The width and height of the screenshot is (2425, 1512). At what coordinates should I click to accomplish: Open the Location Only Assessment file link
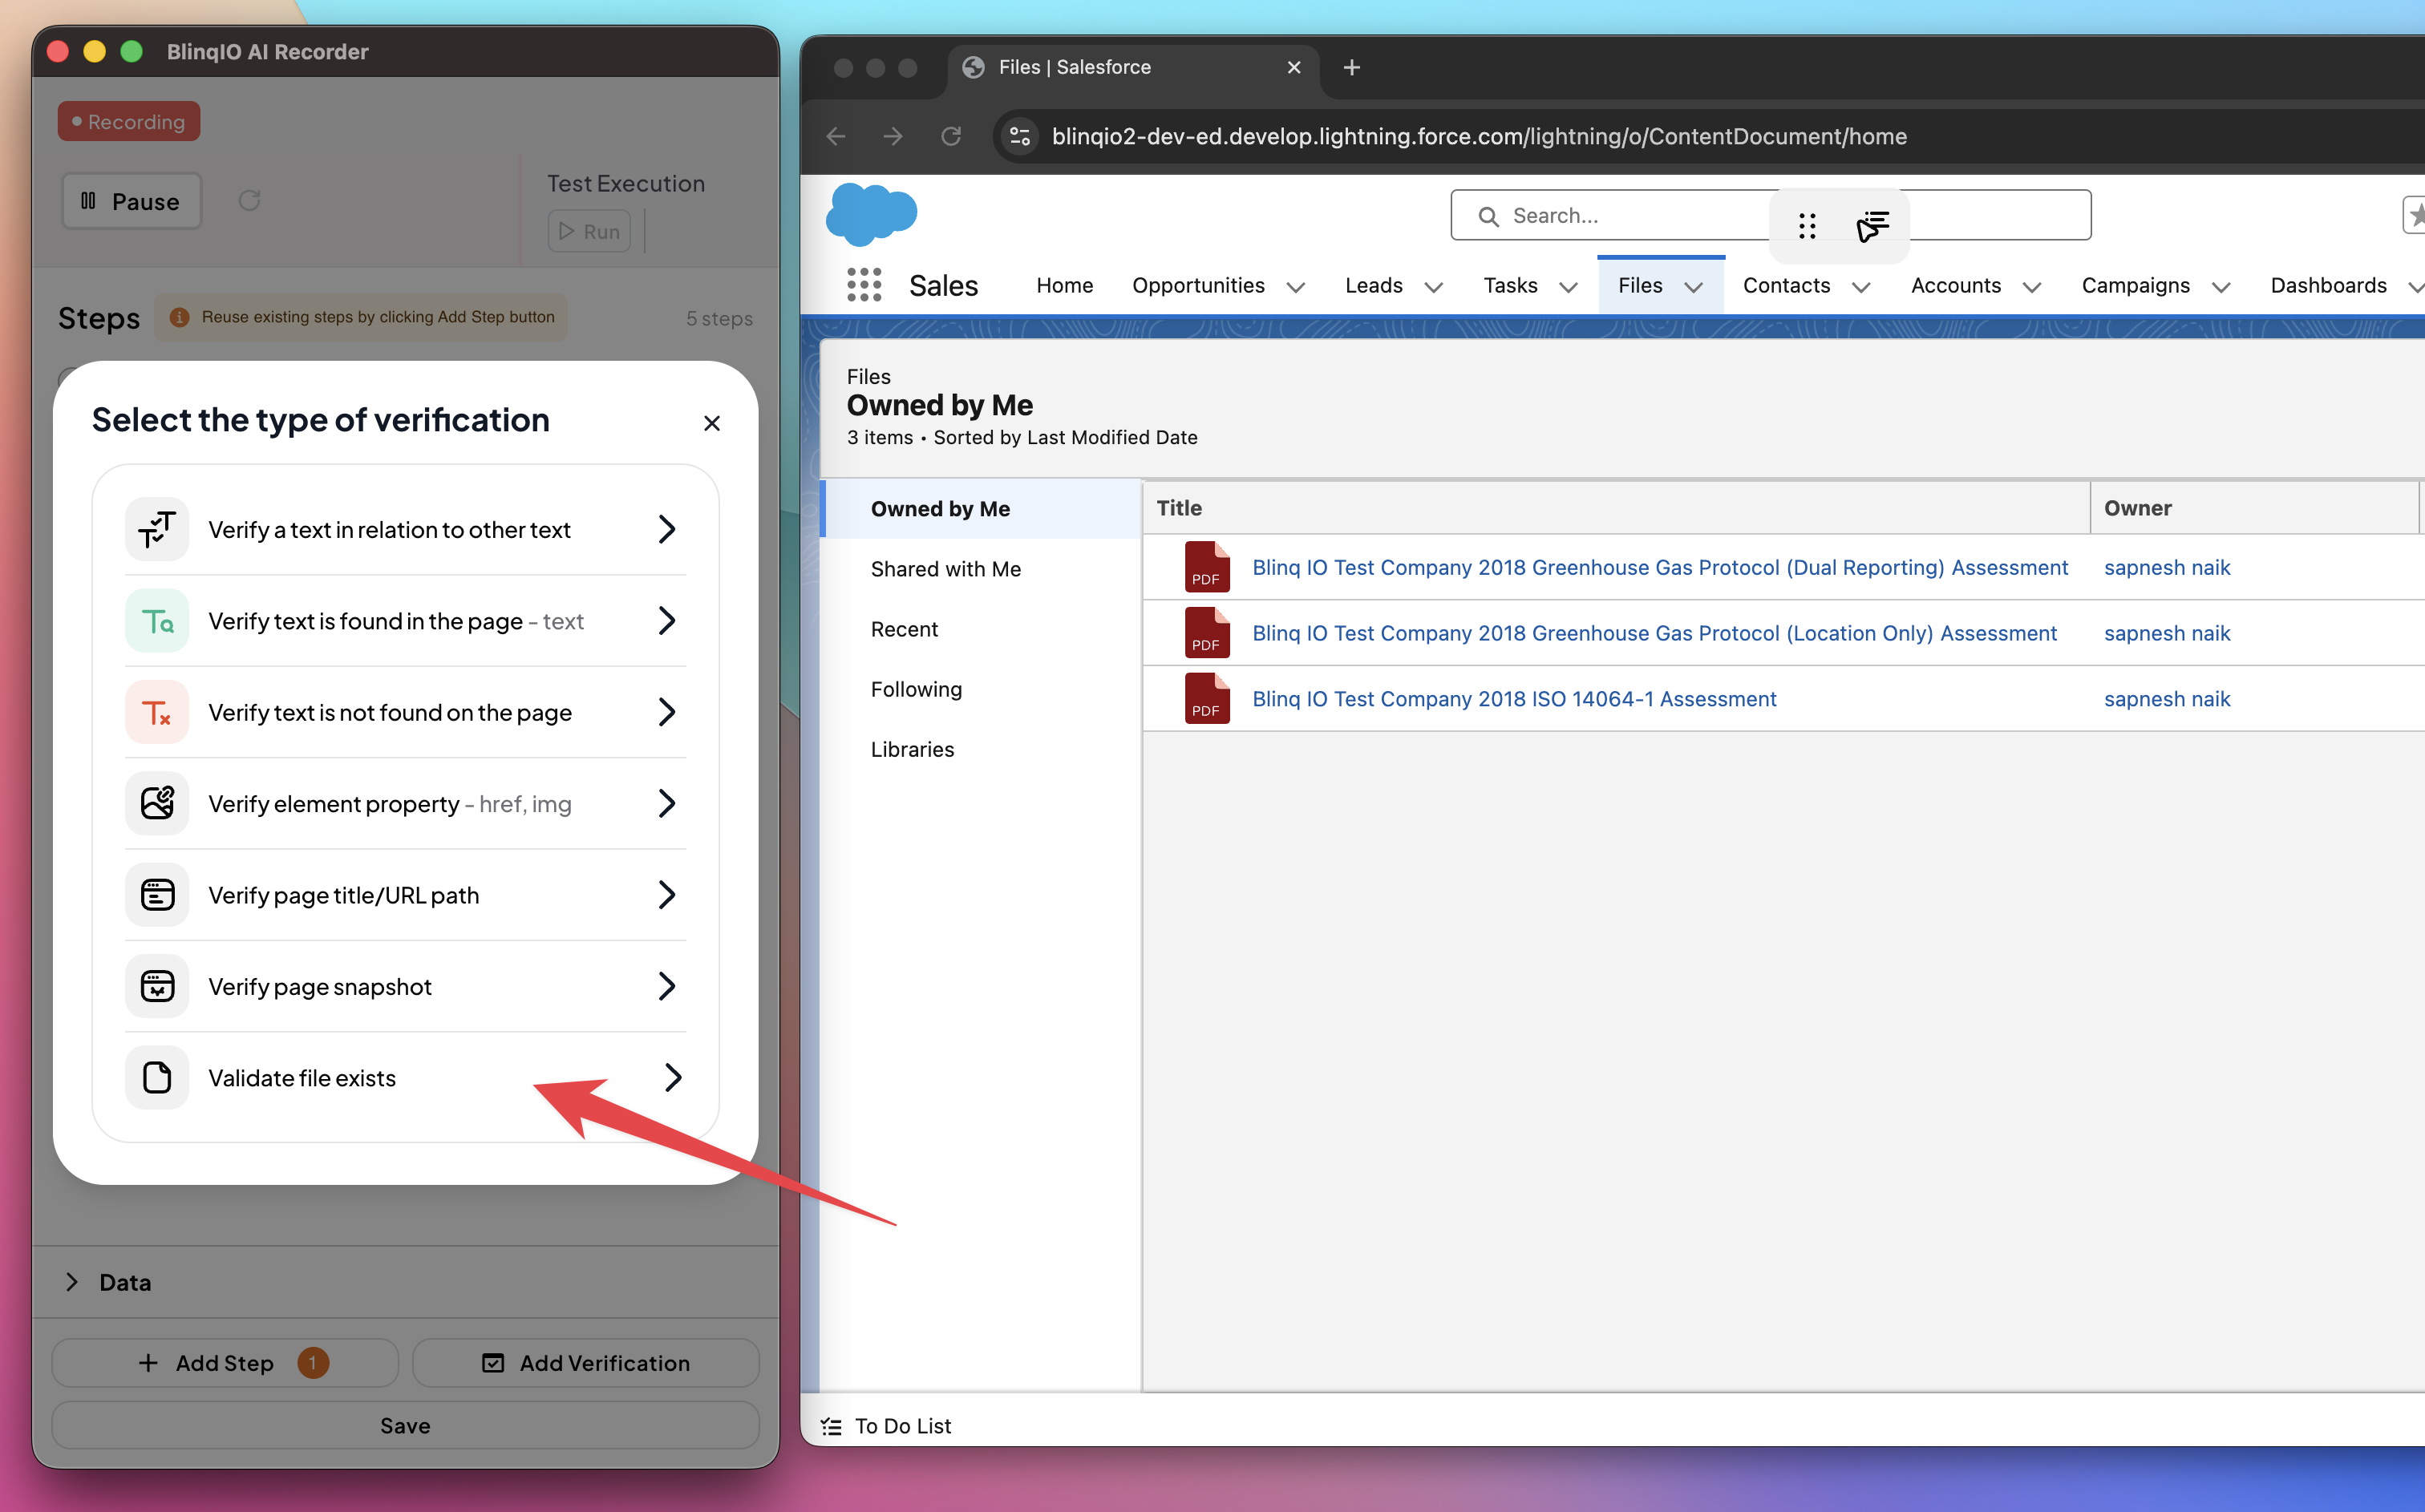(1653, 633)
